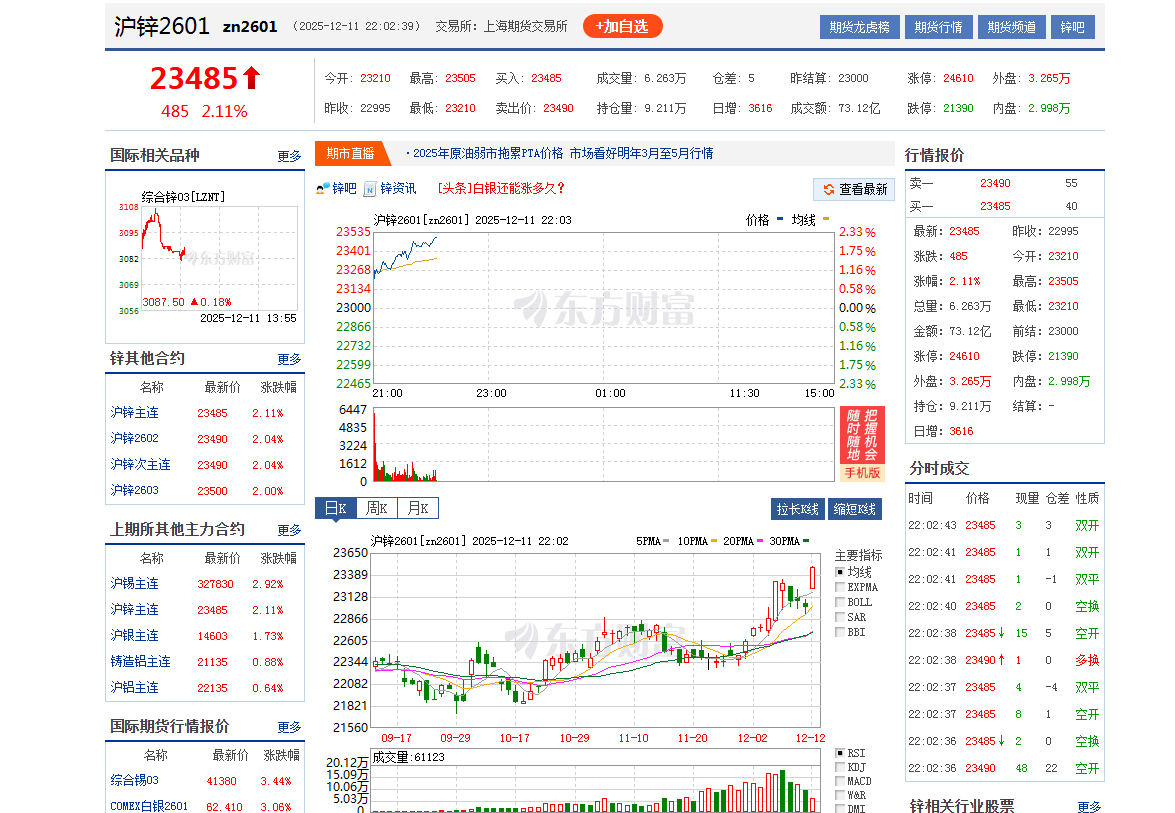This screenshot has width=1175, height=813.
Task: Click 涨停 value 24610 in header
Action: (x=958, y=79)
